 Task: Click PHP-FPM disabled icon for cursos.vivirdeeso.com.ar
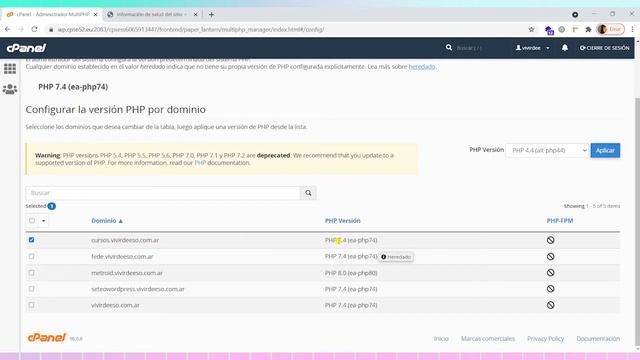[x=550, y=240]
